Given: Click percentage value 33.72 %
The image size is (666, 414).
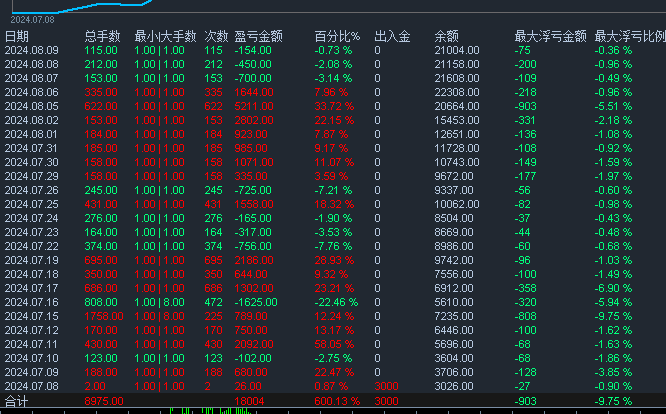Looking at the screenshot, I should [334, 107].
